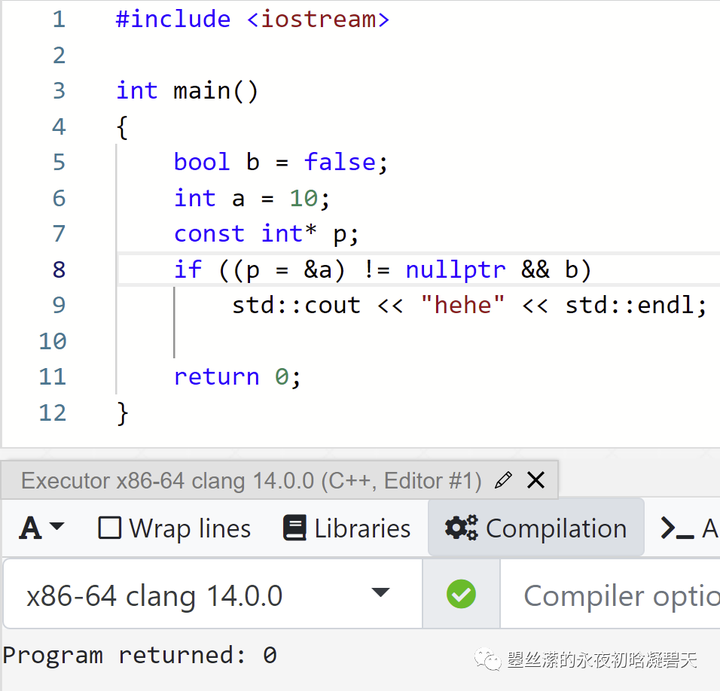Close the Executor x86-64 clang tab

tap(536, 480)
